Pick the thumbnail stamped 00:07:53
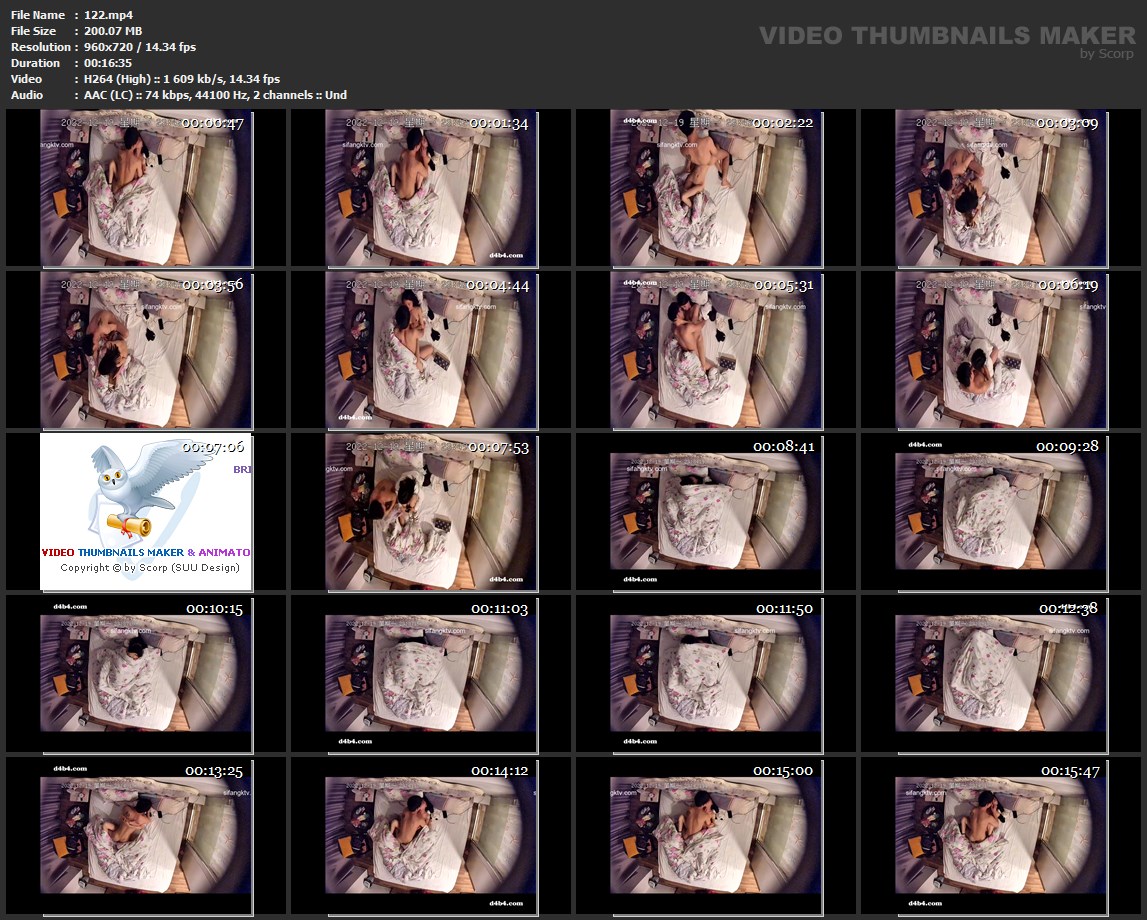Screen dimensions: 1147x920 (x=431, y=512)
